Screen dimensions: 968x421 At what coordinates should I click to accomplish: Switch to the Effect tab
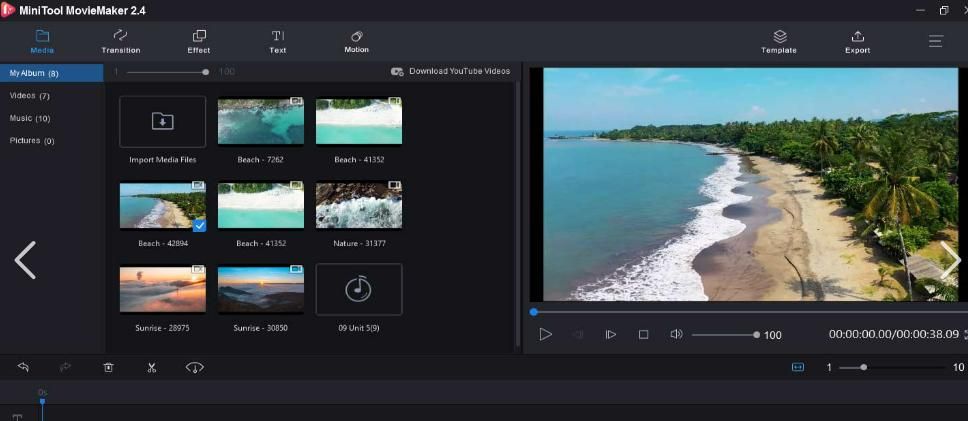pyautogui.click(x=199, y=41)
